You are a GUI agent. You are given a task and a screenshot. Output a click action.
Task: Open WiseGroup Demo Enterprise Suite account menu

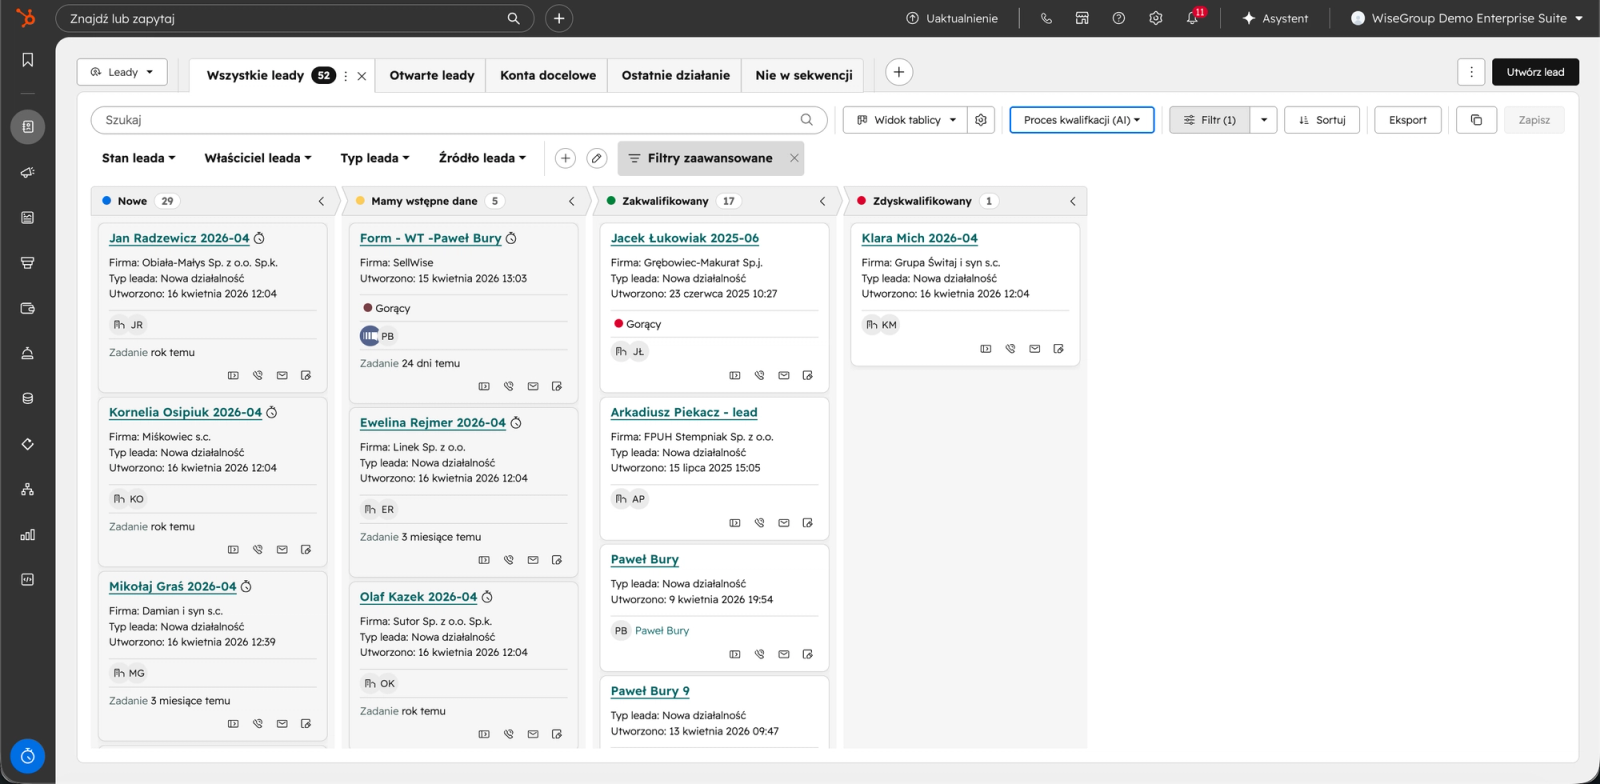coord(1466,18)
